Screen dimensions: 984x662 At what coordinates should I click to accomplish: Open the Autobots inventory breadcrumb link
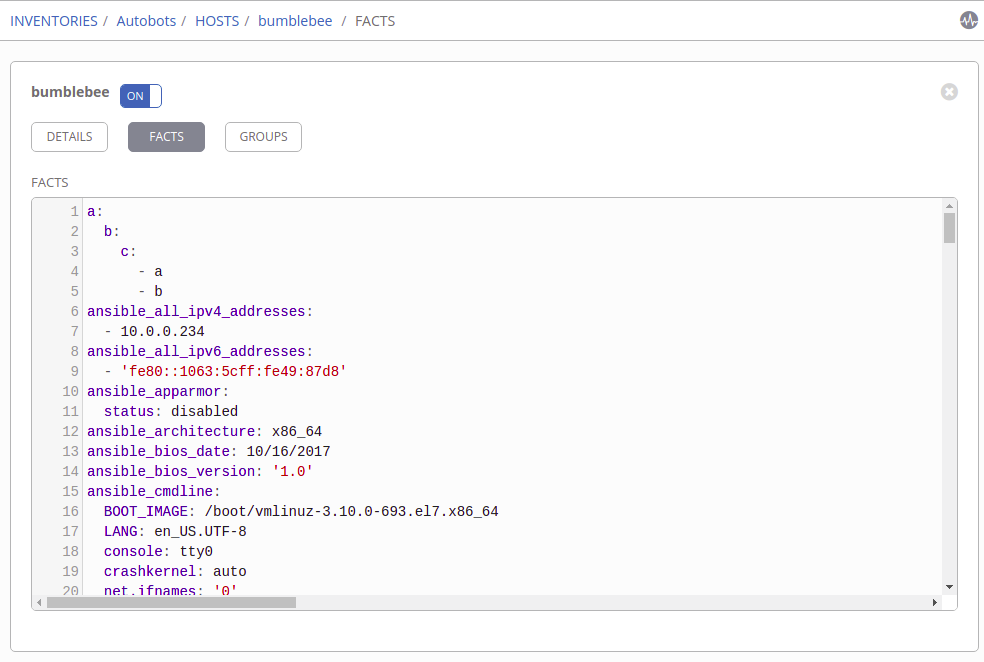tap(145, 21)
